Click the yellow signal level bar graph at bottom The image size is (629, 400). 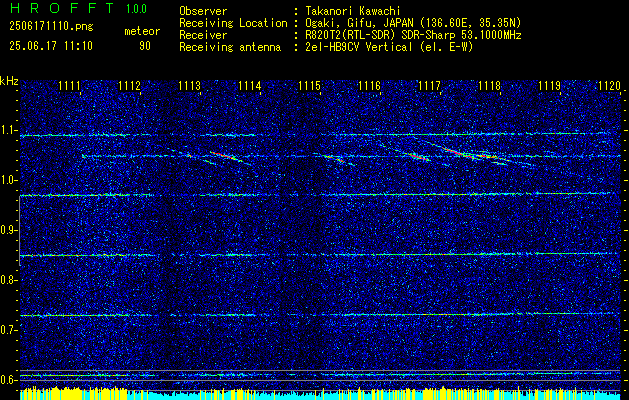coord(320,394)
